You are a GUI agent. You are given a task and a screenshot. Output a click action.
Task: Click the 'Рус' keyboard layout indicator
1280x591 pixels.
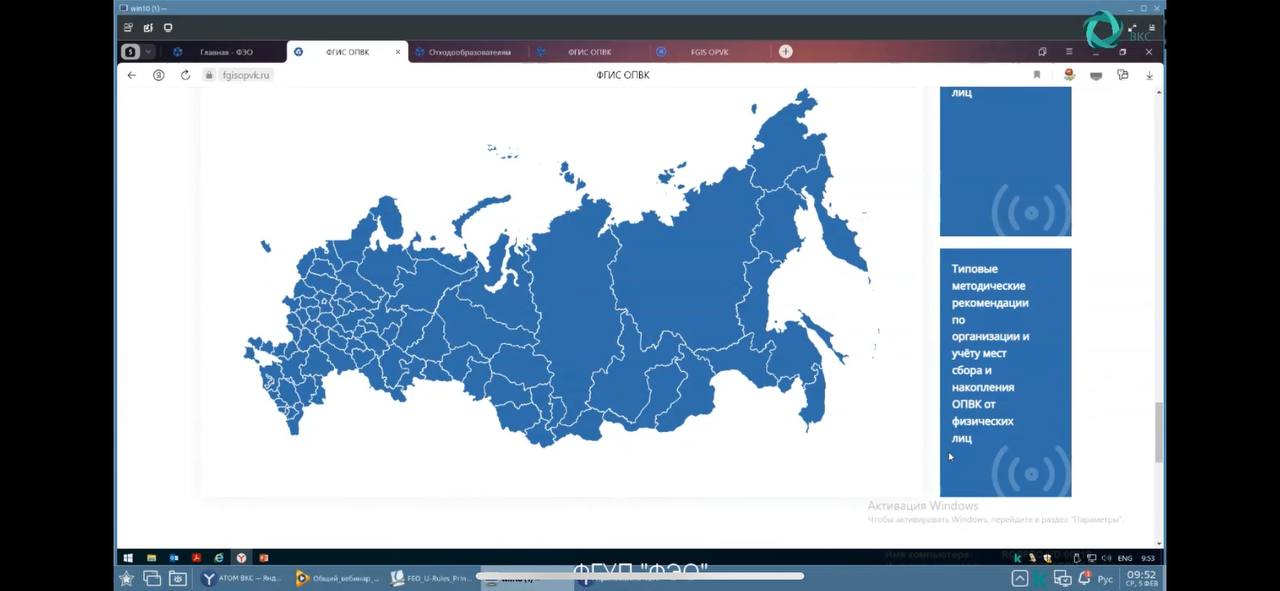point(1105,579)
